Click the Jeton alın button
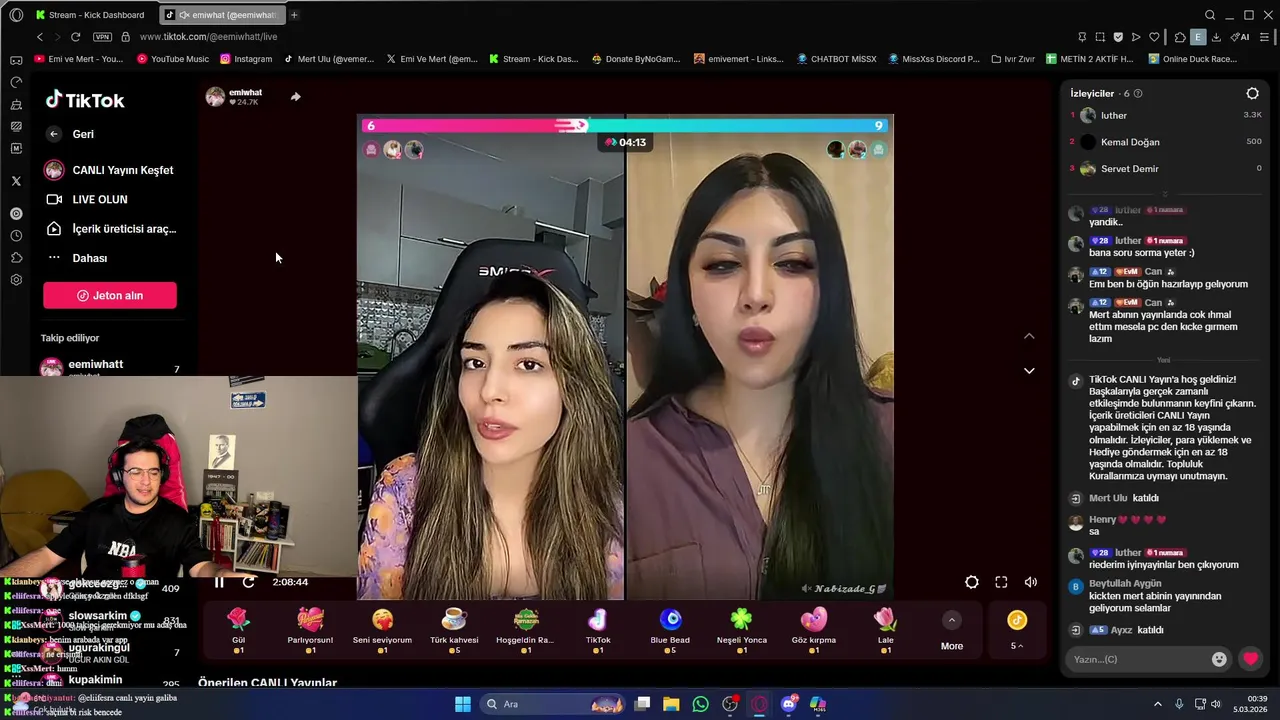 point(110,295)
